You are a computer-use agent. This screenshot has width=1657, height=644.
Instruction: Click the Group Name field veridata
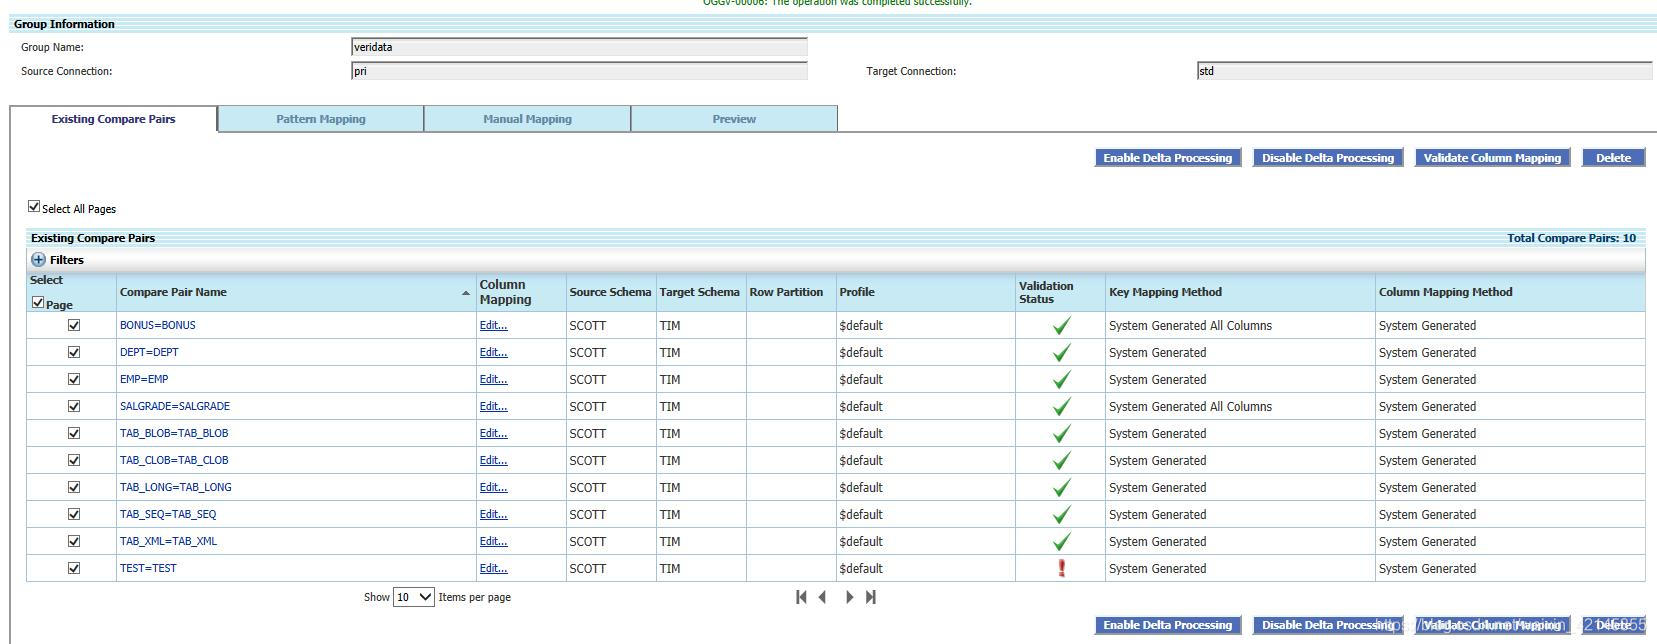click(579, 47)
